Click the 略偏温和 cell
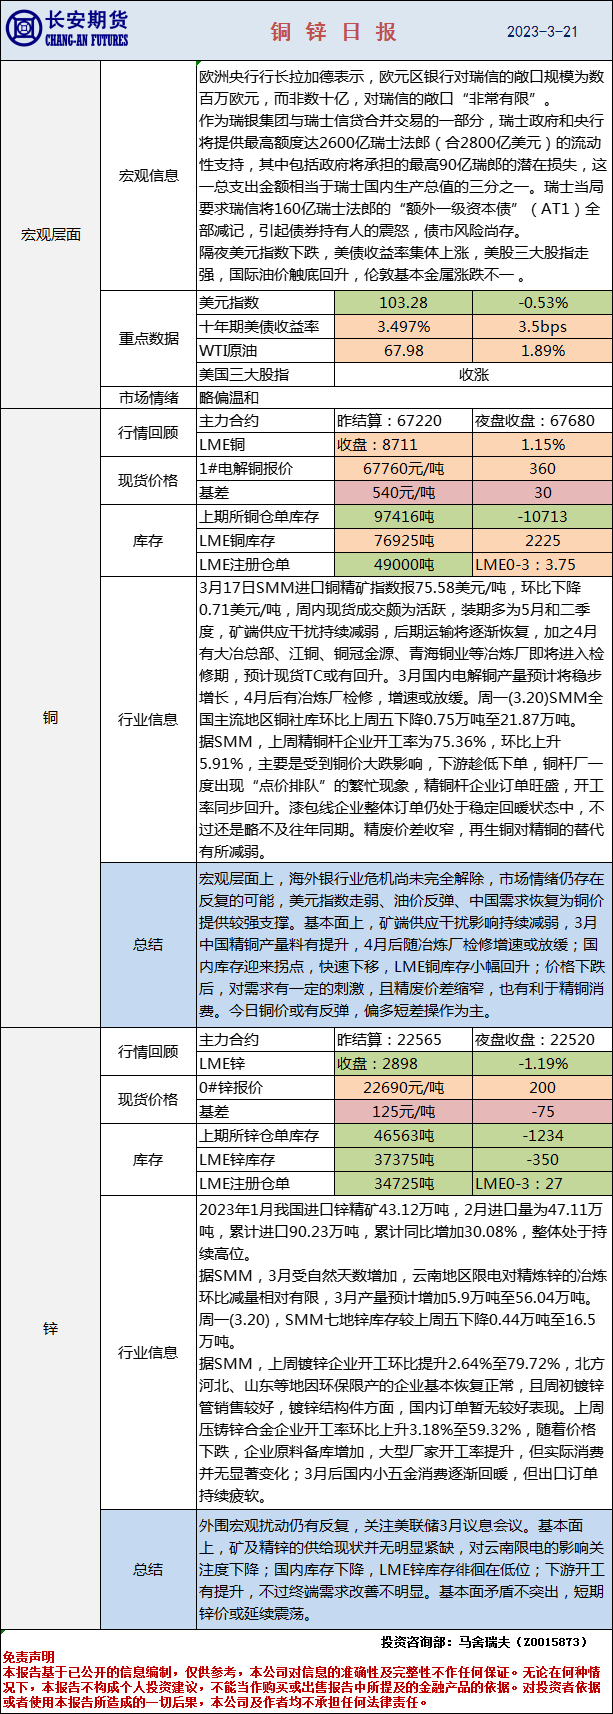 [404, 398]
